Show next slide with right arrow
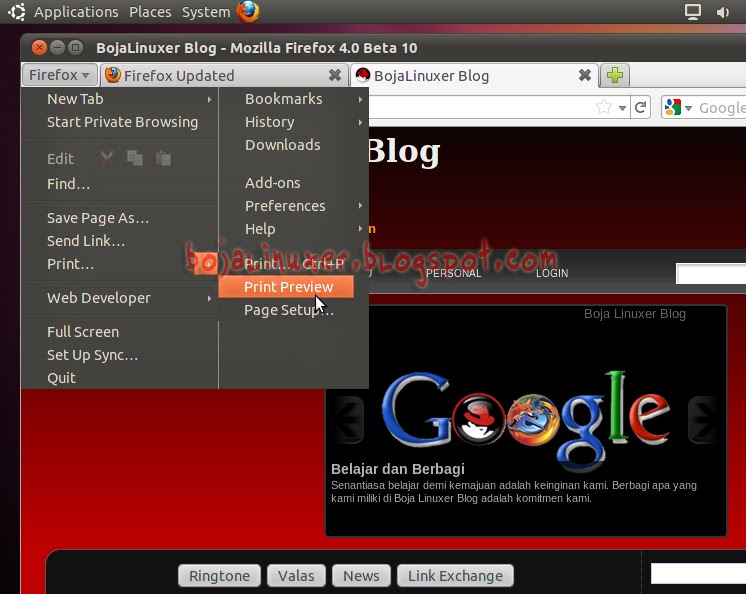The image size is (746, 594). [702, 419]
